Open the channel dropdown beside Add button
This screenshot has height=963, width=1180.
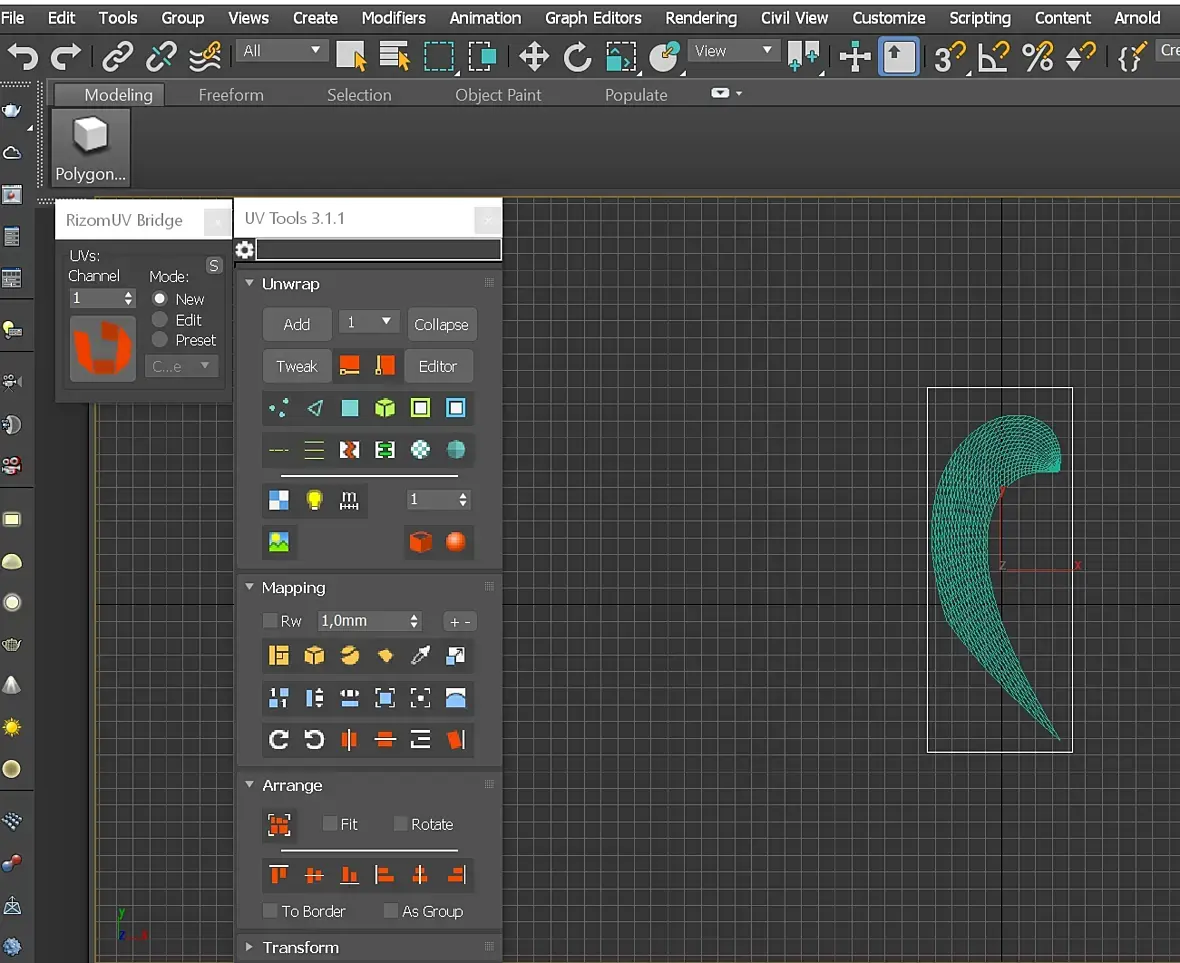(x=368, y=323)
